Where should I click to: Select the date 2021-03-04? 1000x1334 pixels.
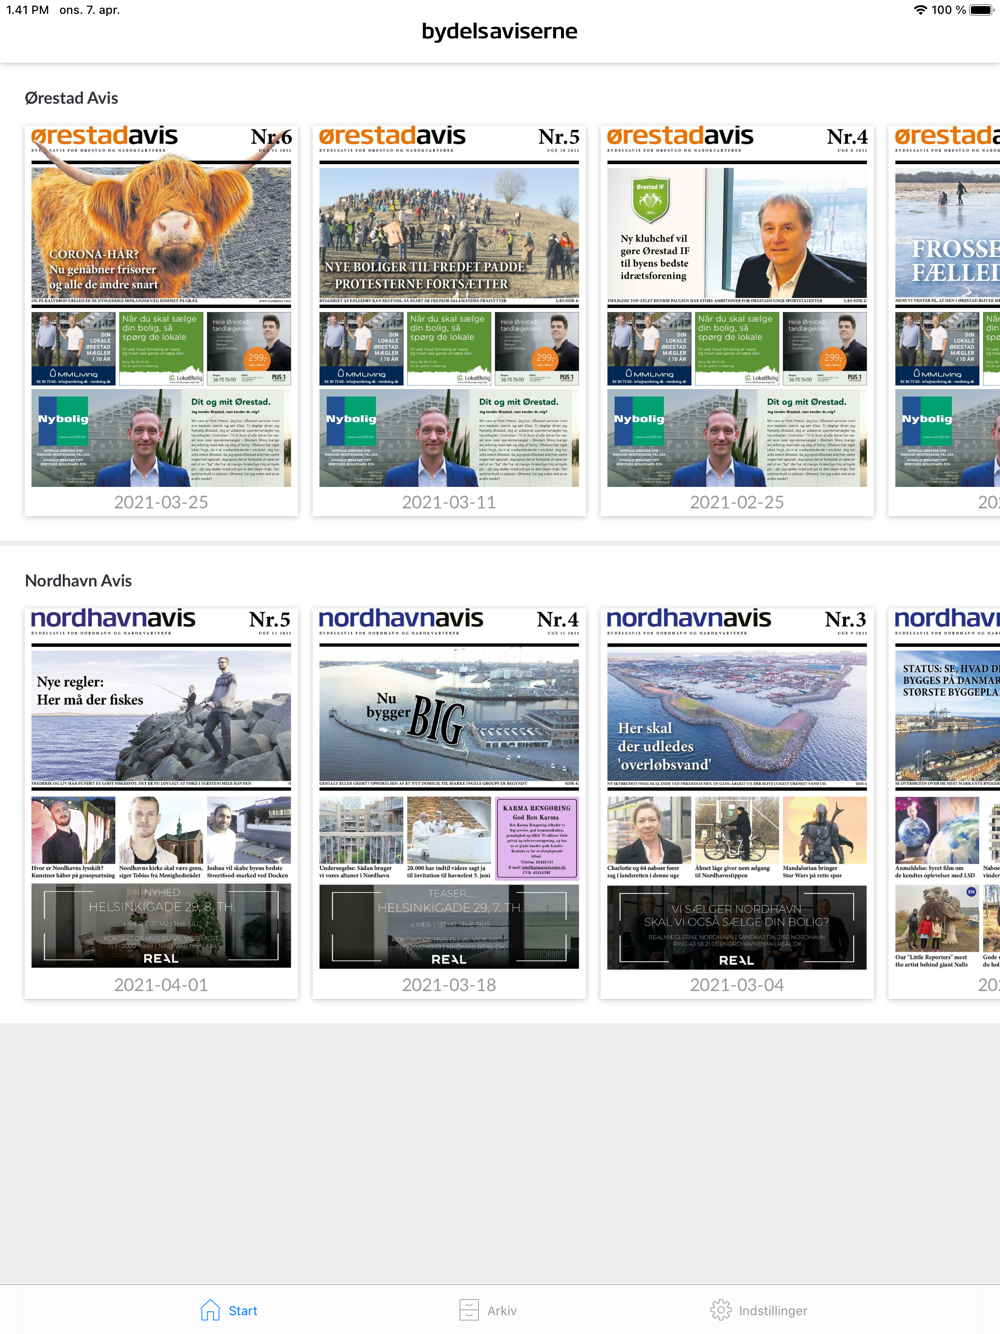tap(737, 984)
